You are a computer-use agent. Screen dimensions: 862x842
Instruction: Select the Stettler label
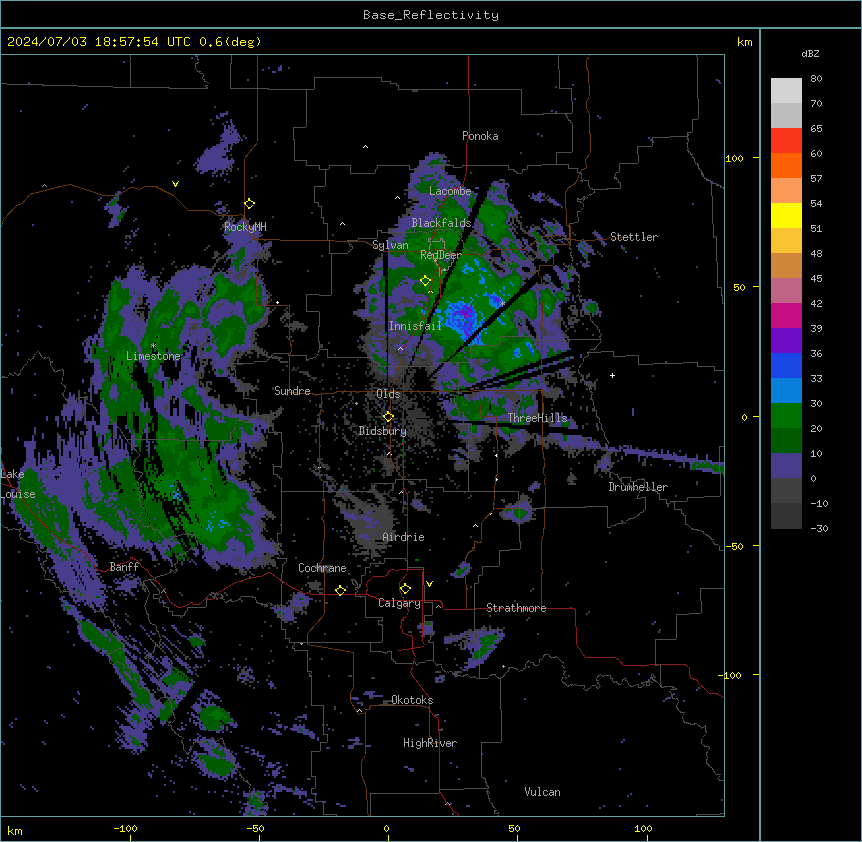tap(634, 237)
